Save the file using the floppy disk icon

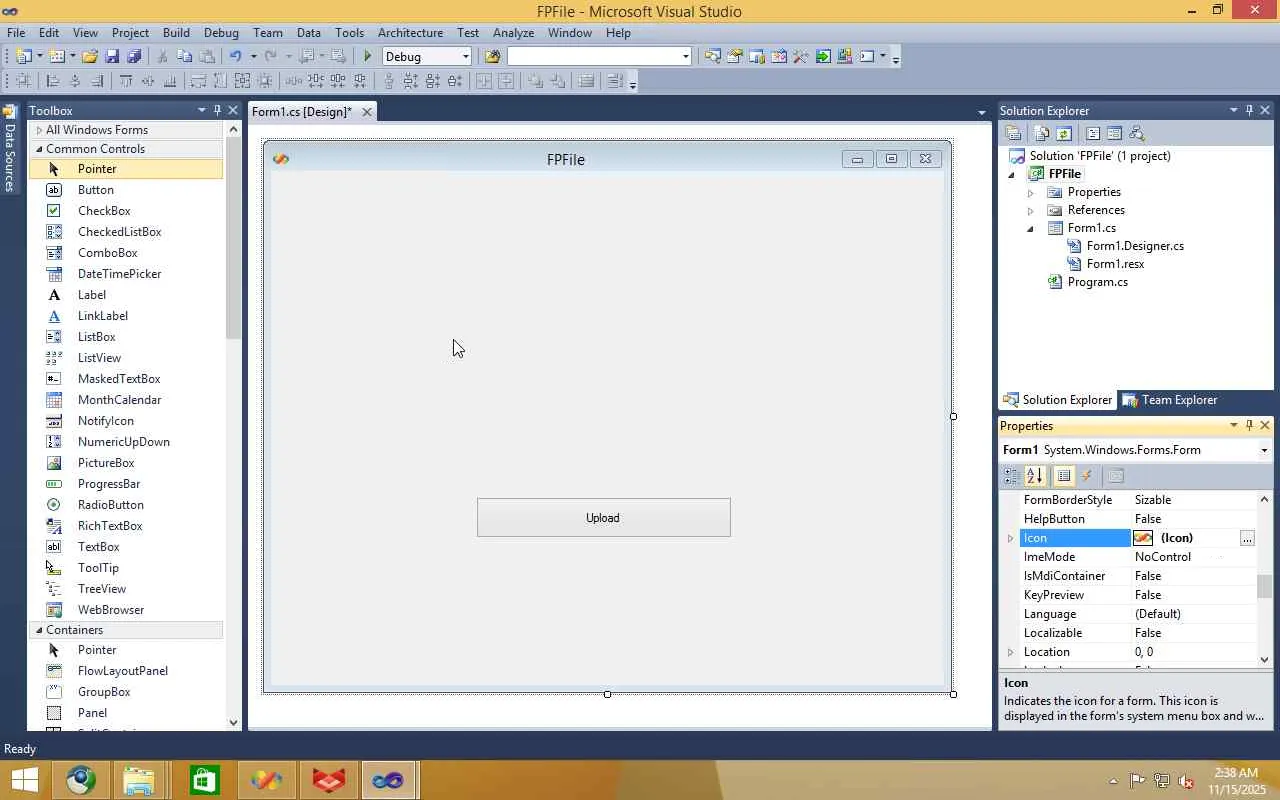(x=112, y=57)
